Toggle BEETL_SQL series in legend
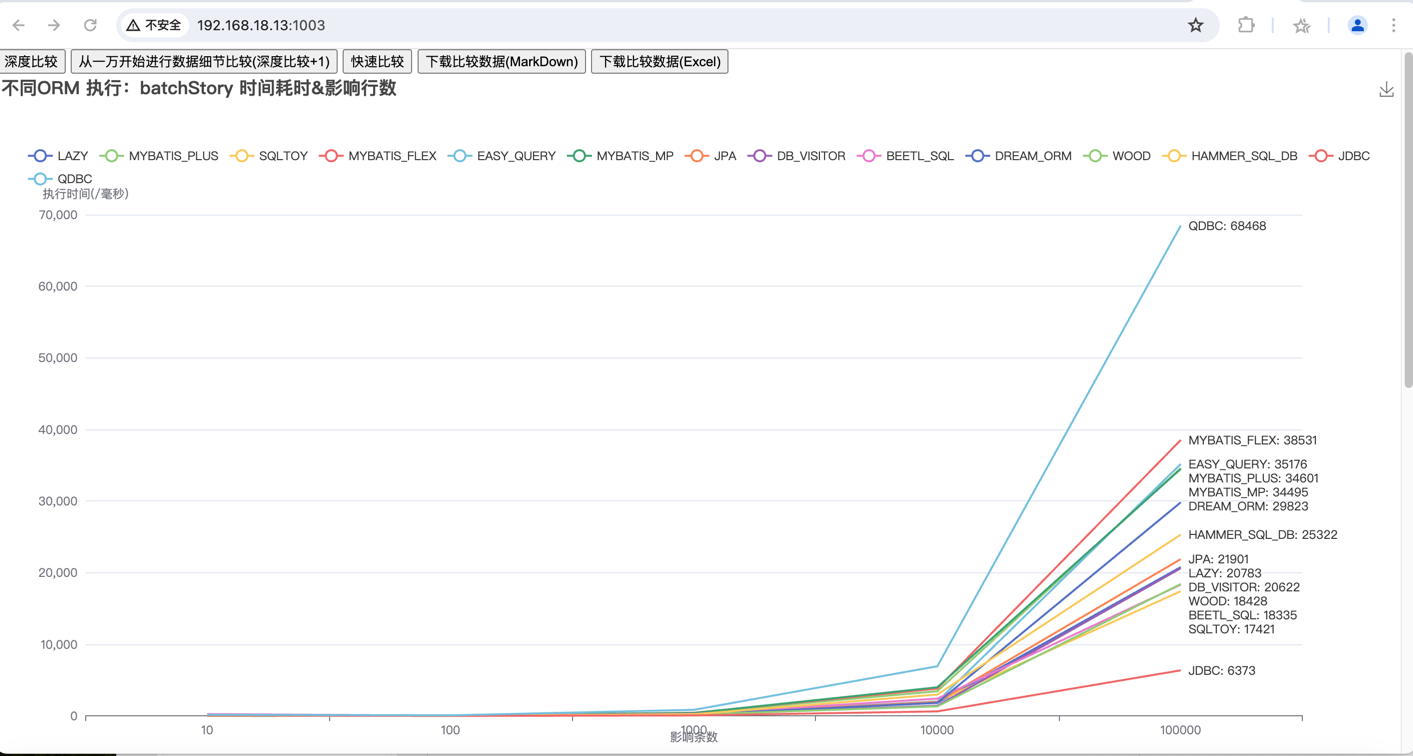This screenshot has height=756, width=1413. pyautogui.click(x=907, y=156)
